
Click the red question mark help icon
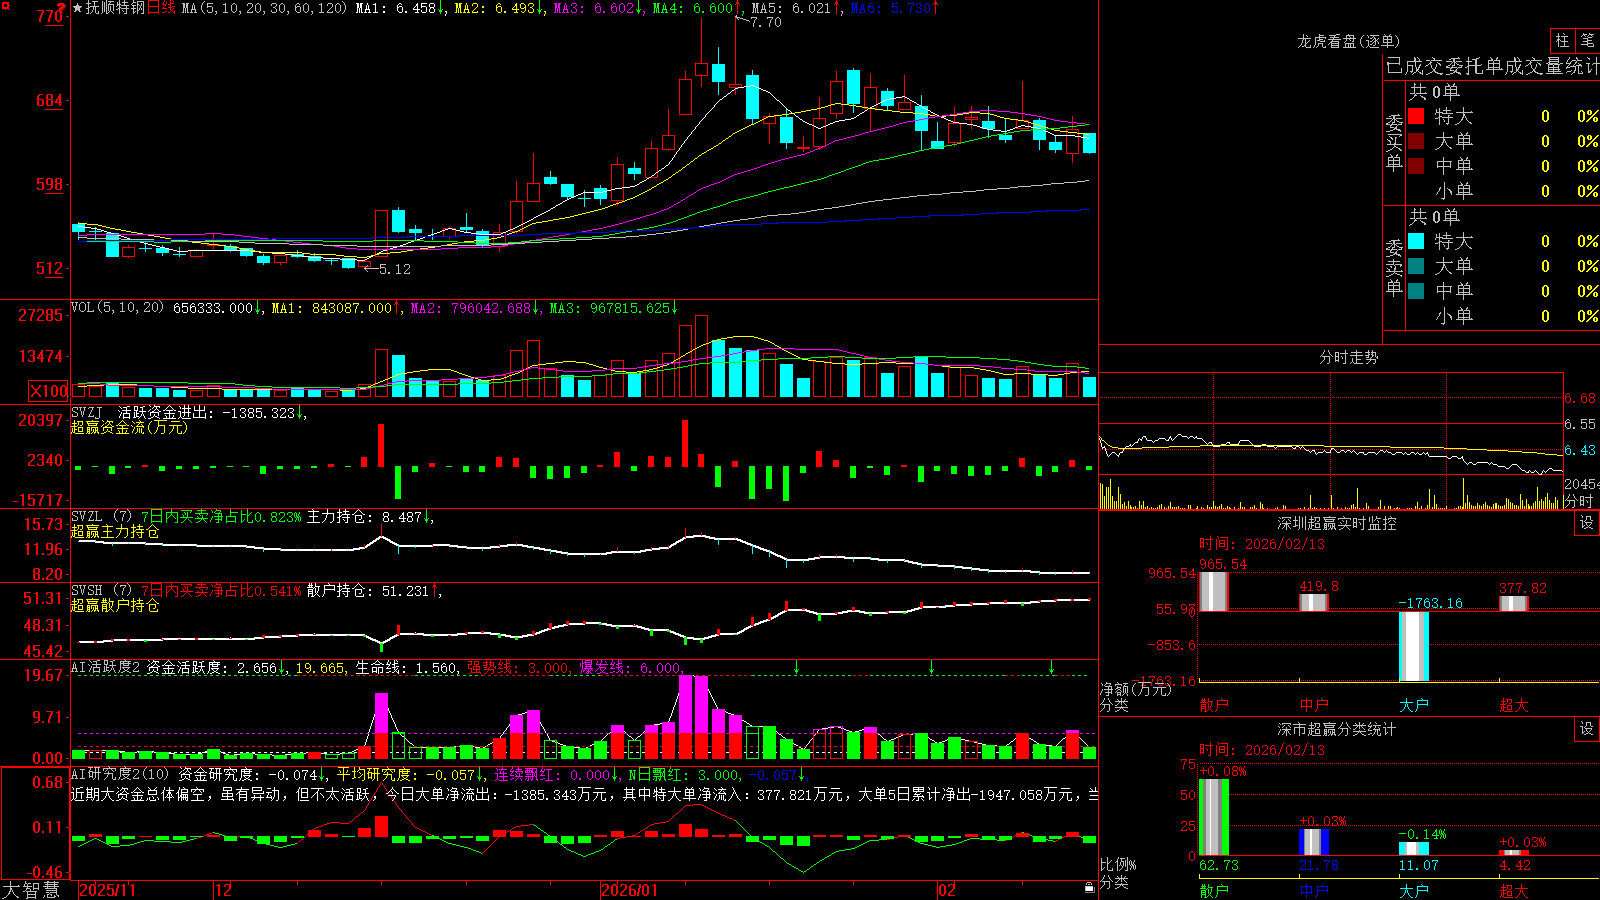[62, 7]
